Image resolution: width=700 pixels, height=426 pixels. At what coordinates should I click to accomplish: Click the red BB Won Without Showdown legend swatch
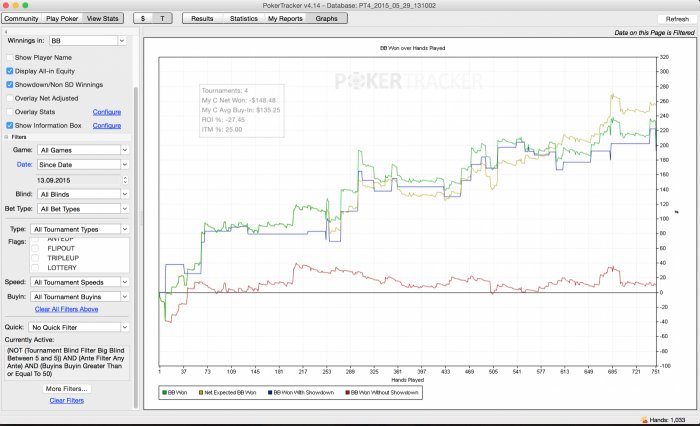click(x=347, y=393)
